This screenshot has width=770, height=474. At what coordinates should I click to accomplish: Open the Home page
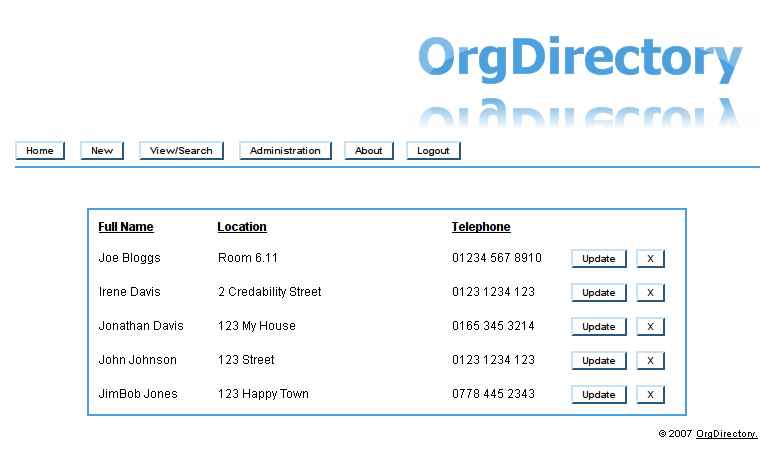pyautogui.click(x=40, y=151)
